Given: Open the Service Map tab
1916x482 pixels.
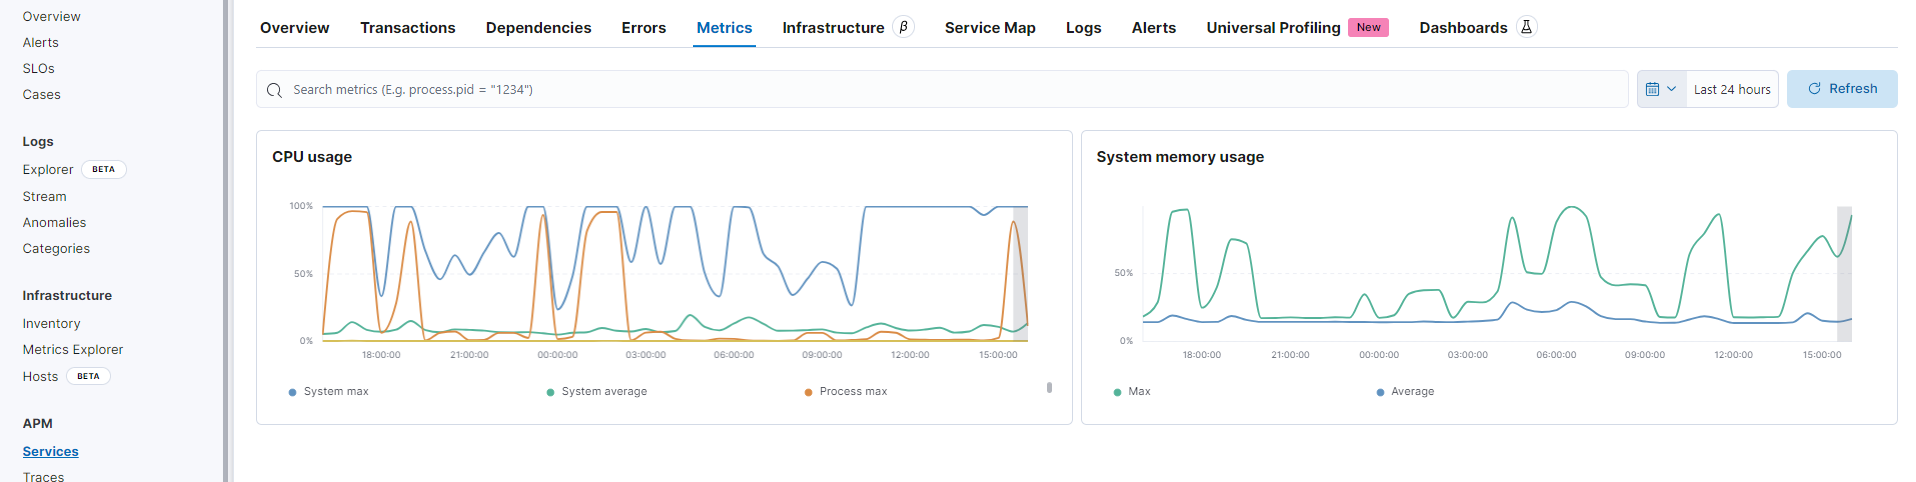Looking at the screenshot, I should click(x=990, y=28).
